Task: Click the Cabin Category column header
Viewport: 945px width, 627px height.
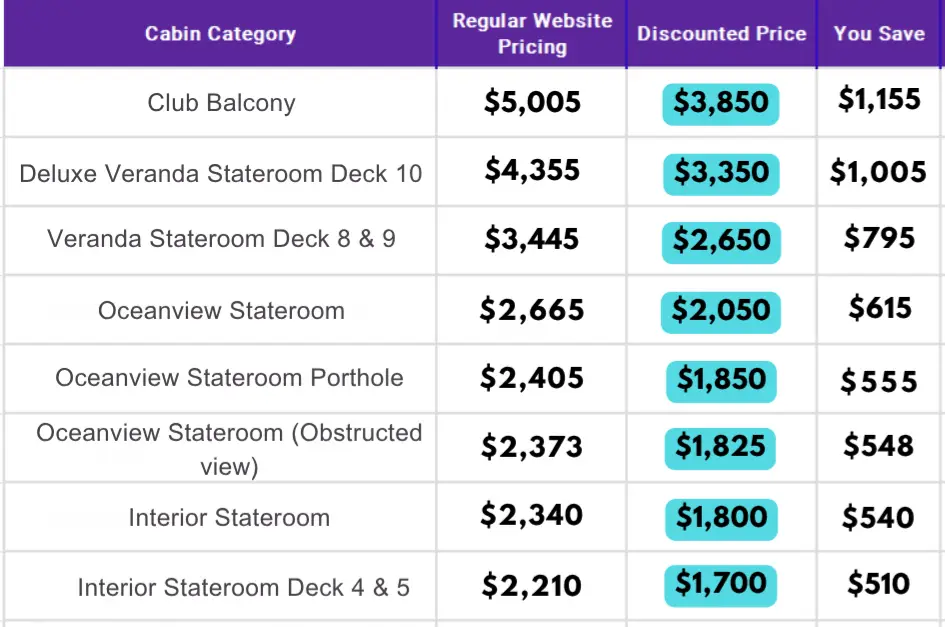Action: (x=220, y=34)
